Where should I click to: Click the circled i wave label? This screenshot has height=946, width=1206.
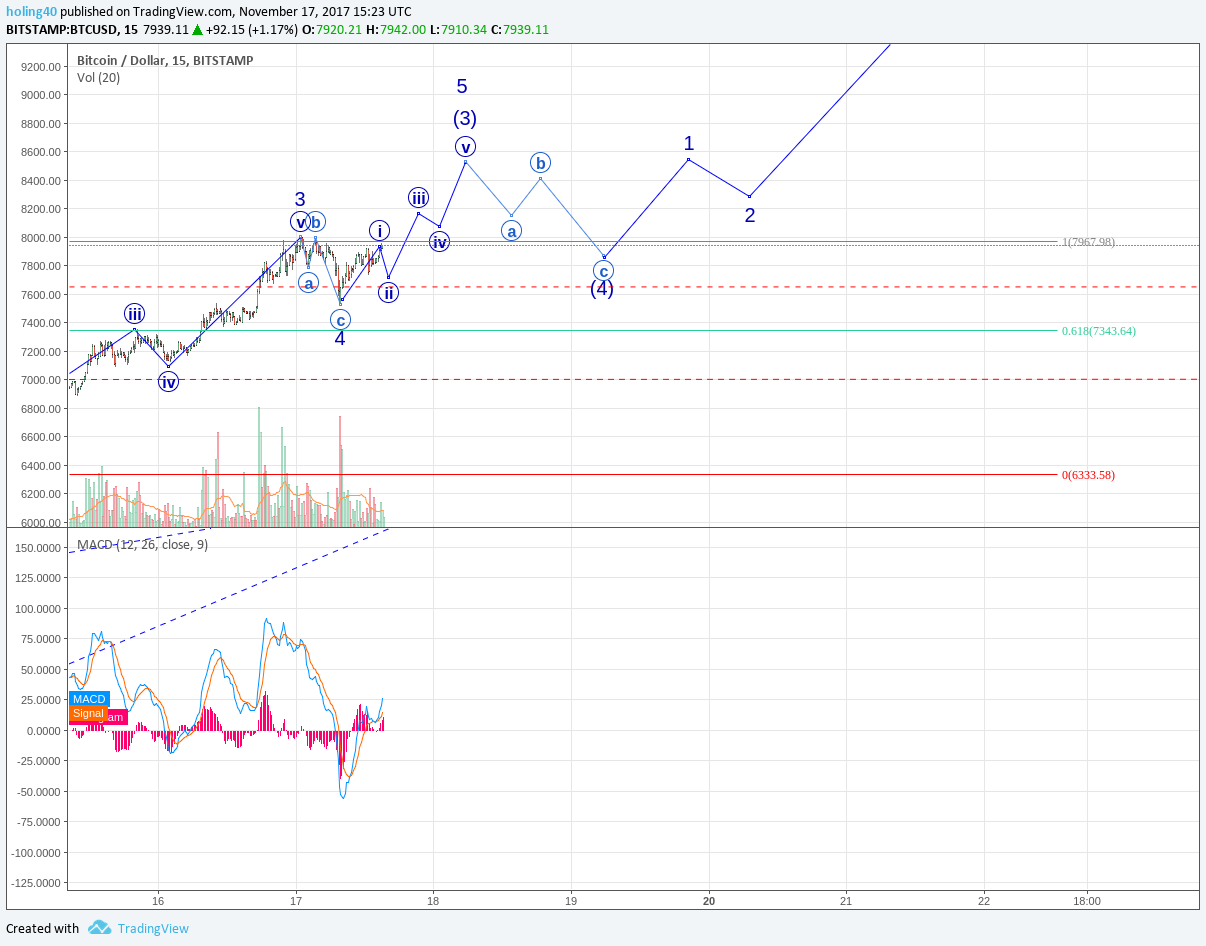[x=379, y=230]
